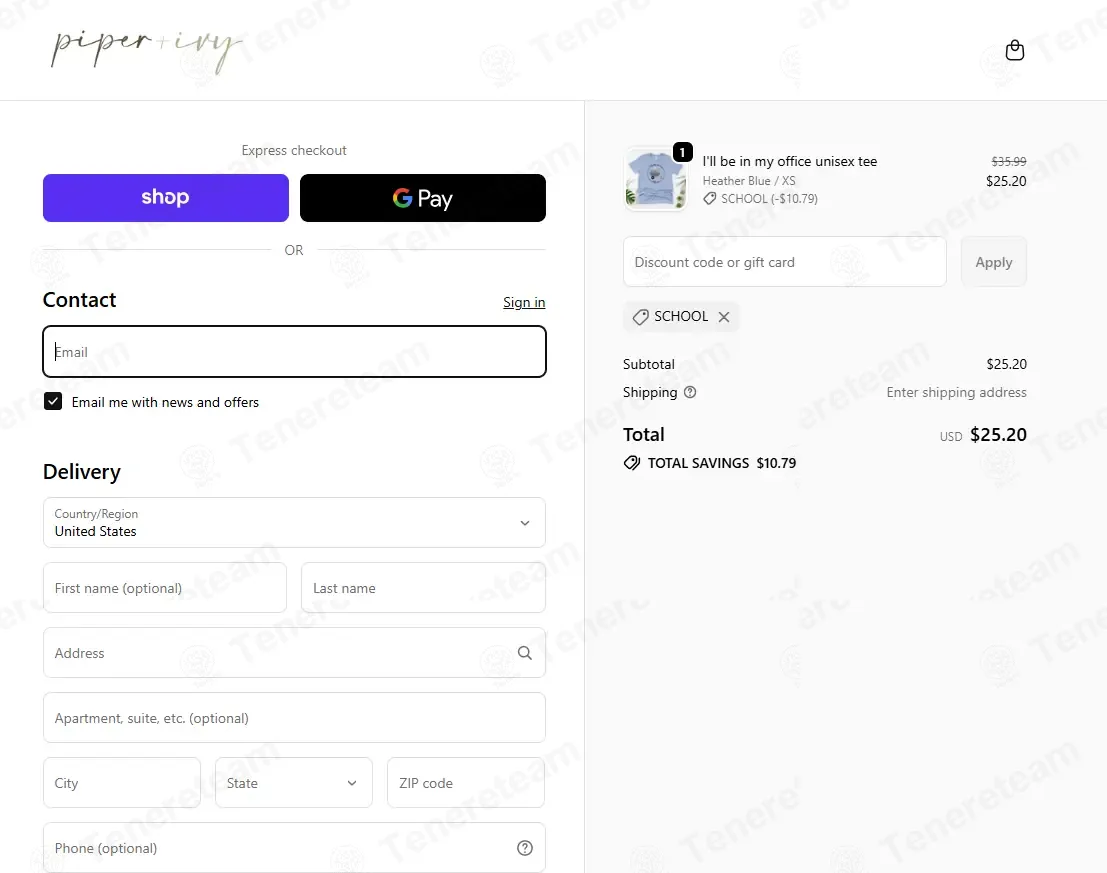Click the First name (optional) field

tap(165, 588)
